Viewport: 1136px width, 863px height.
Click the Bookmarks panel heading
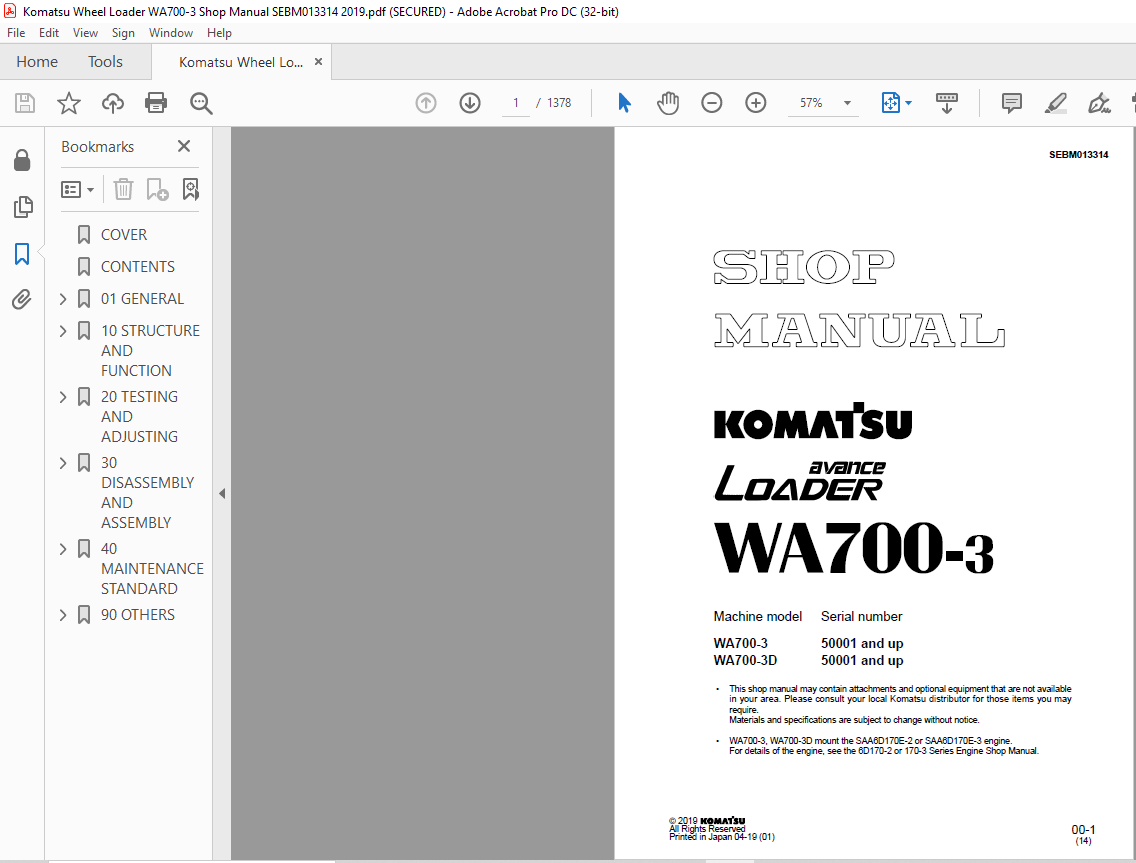[98, 146]
